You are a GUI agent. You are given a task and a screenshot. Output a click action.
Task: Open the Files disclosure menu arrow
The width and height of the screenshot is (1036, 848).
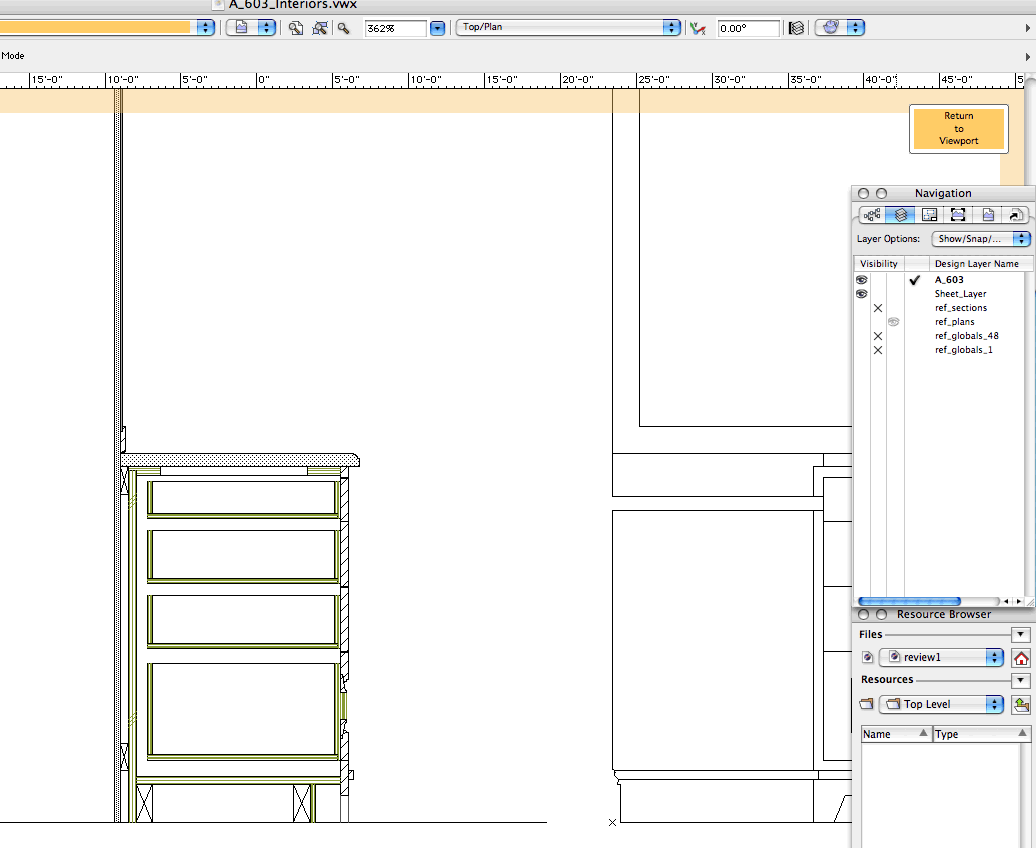[1020, 635]
